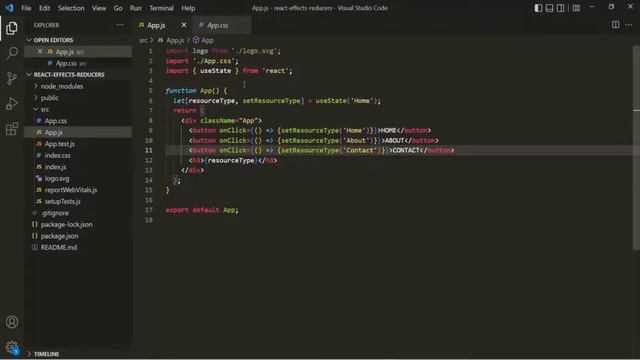Open the Selection menu
The width and height of the screenshot is (640, 360).
tap(71, 8)
